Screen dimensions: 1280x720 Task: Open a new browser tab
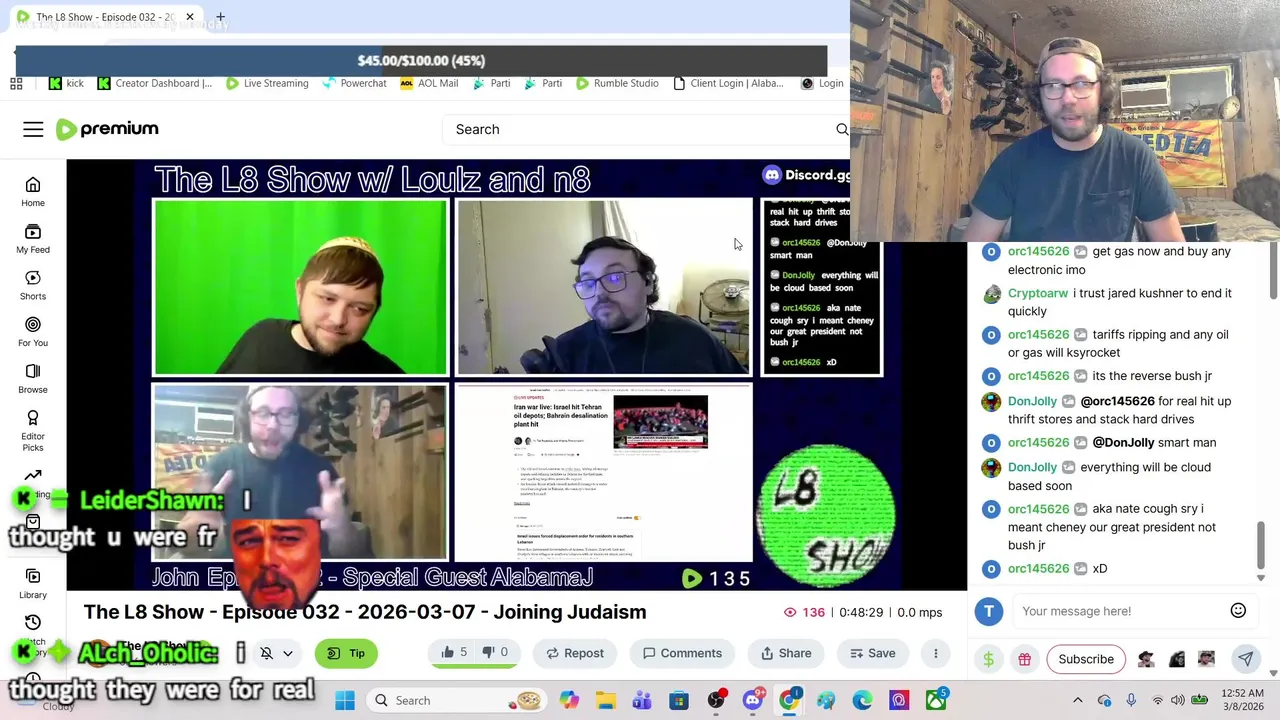pyautogui.click(x=220, y=17)
